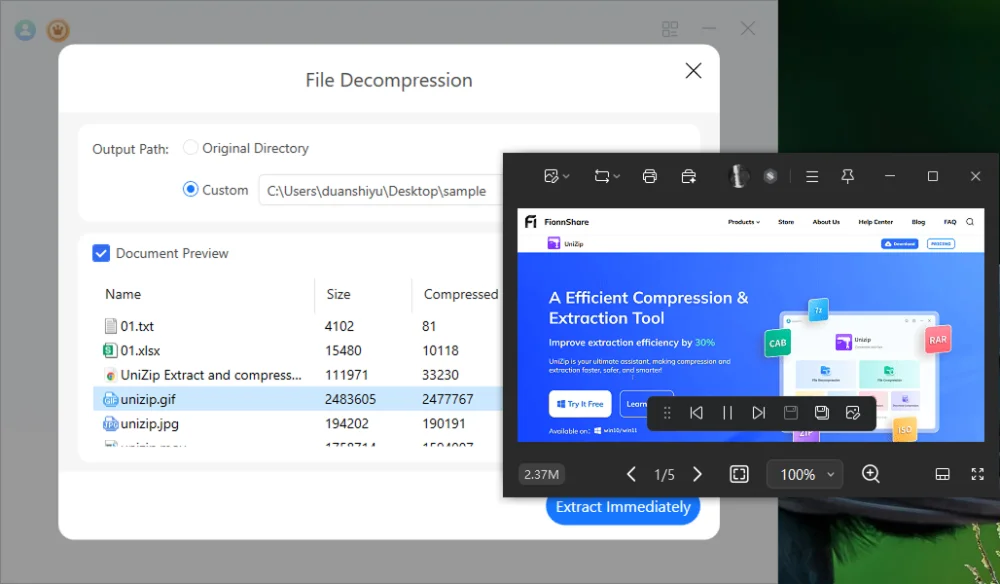Select the Custom output path option
This screenshot has width=1000, height=584.
(191, 190)
